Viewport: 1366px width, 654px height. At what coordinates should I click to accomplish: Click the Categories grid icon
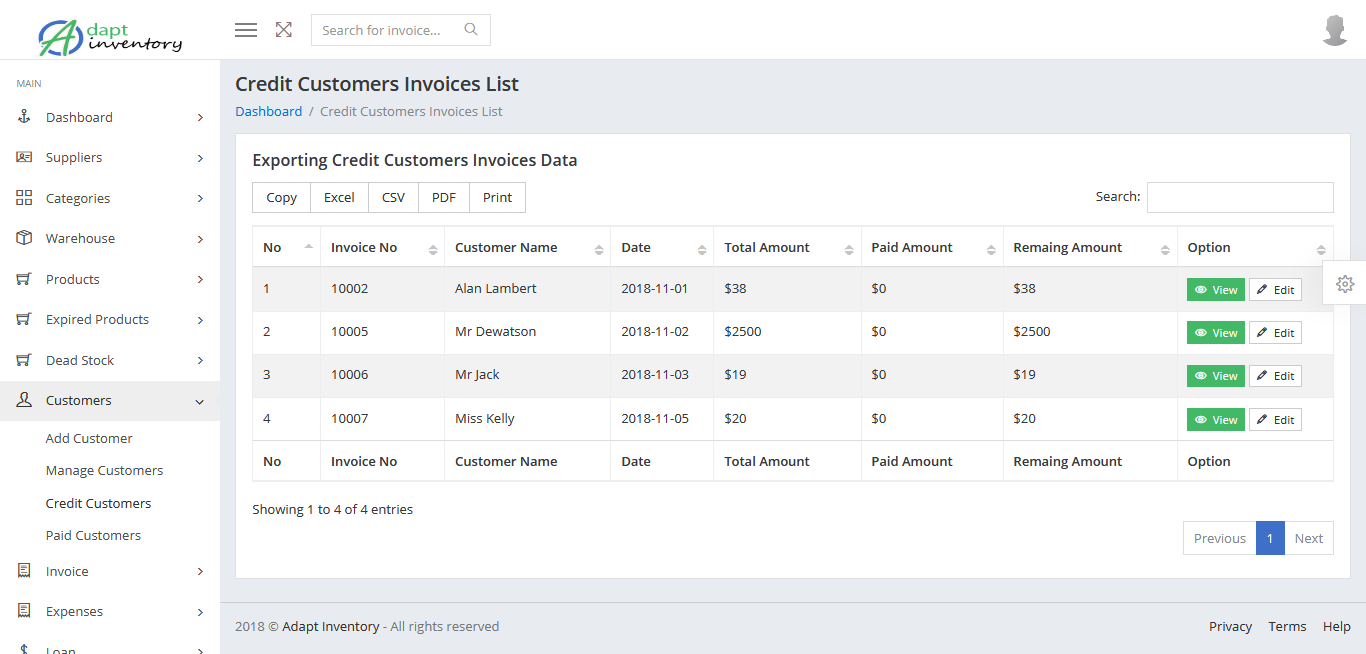[x=24, y=198]
